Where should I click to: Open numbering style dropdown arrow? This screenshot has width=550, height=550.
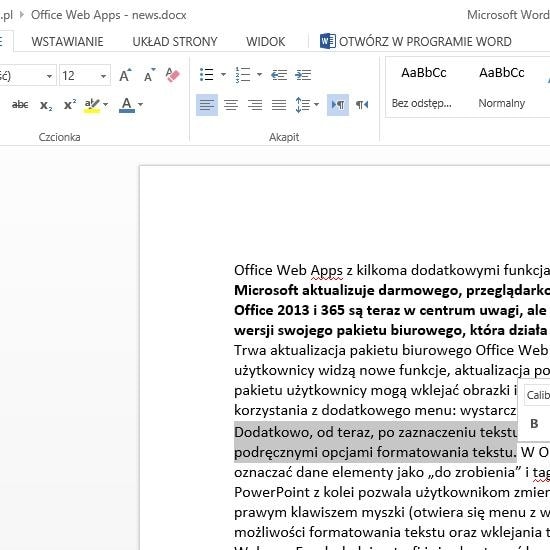coord(259,74)
